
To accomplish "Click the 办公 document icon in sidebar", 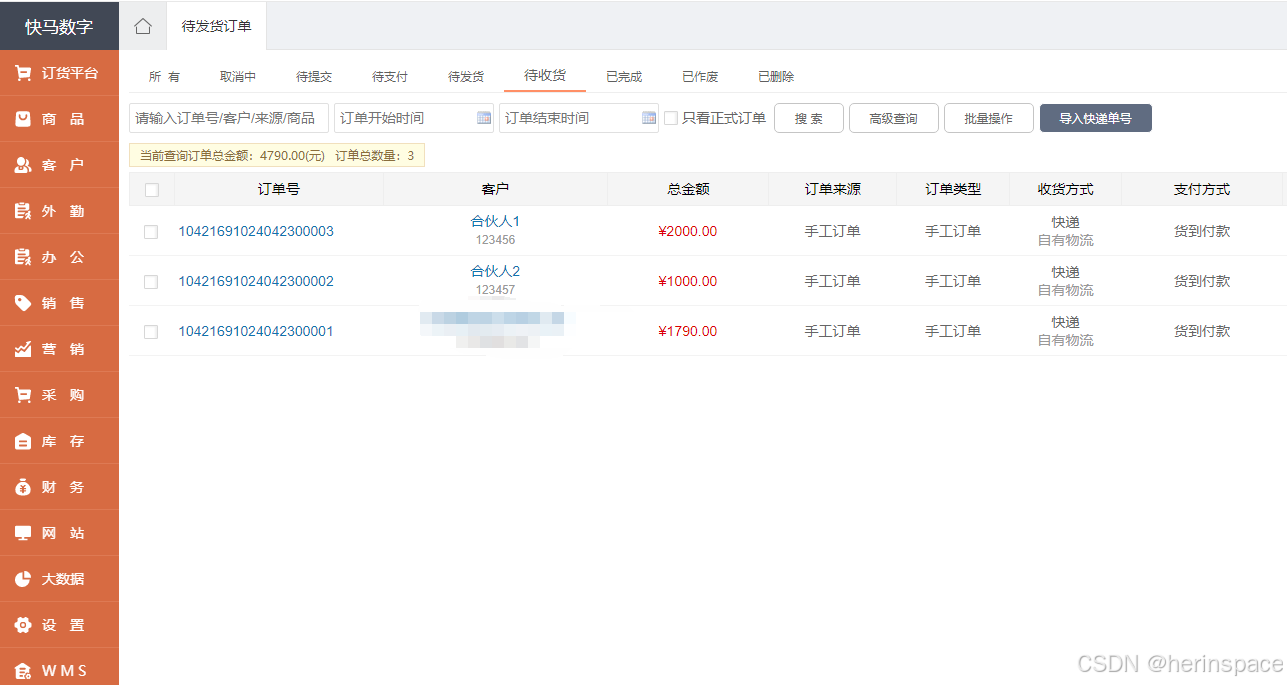I will click(23, 257).
